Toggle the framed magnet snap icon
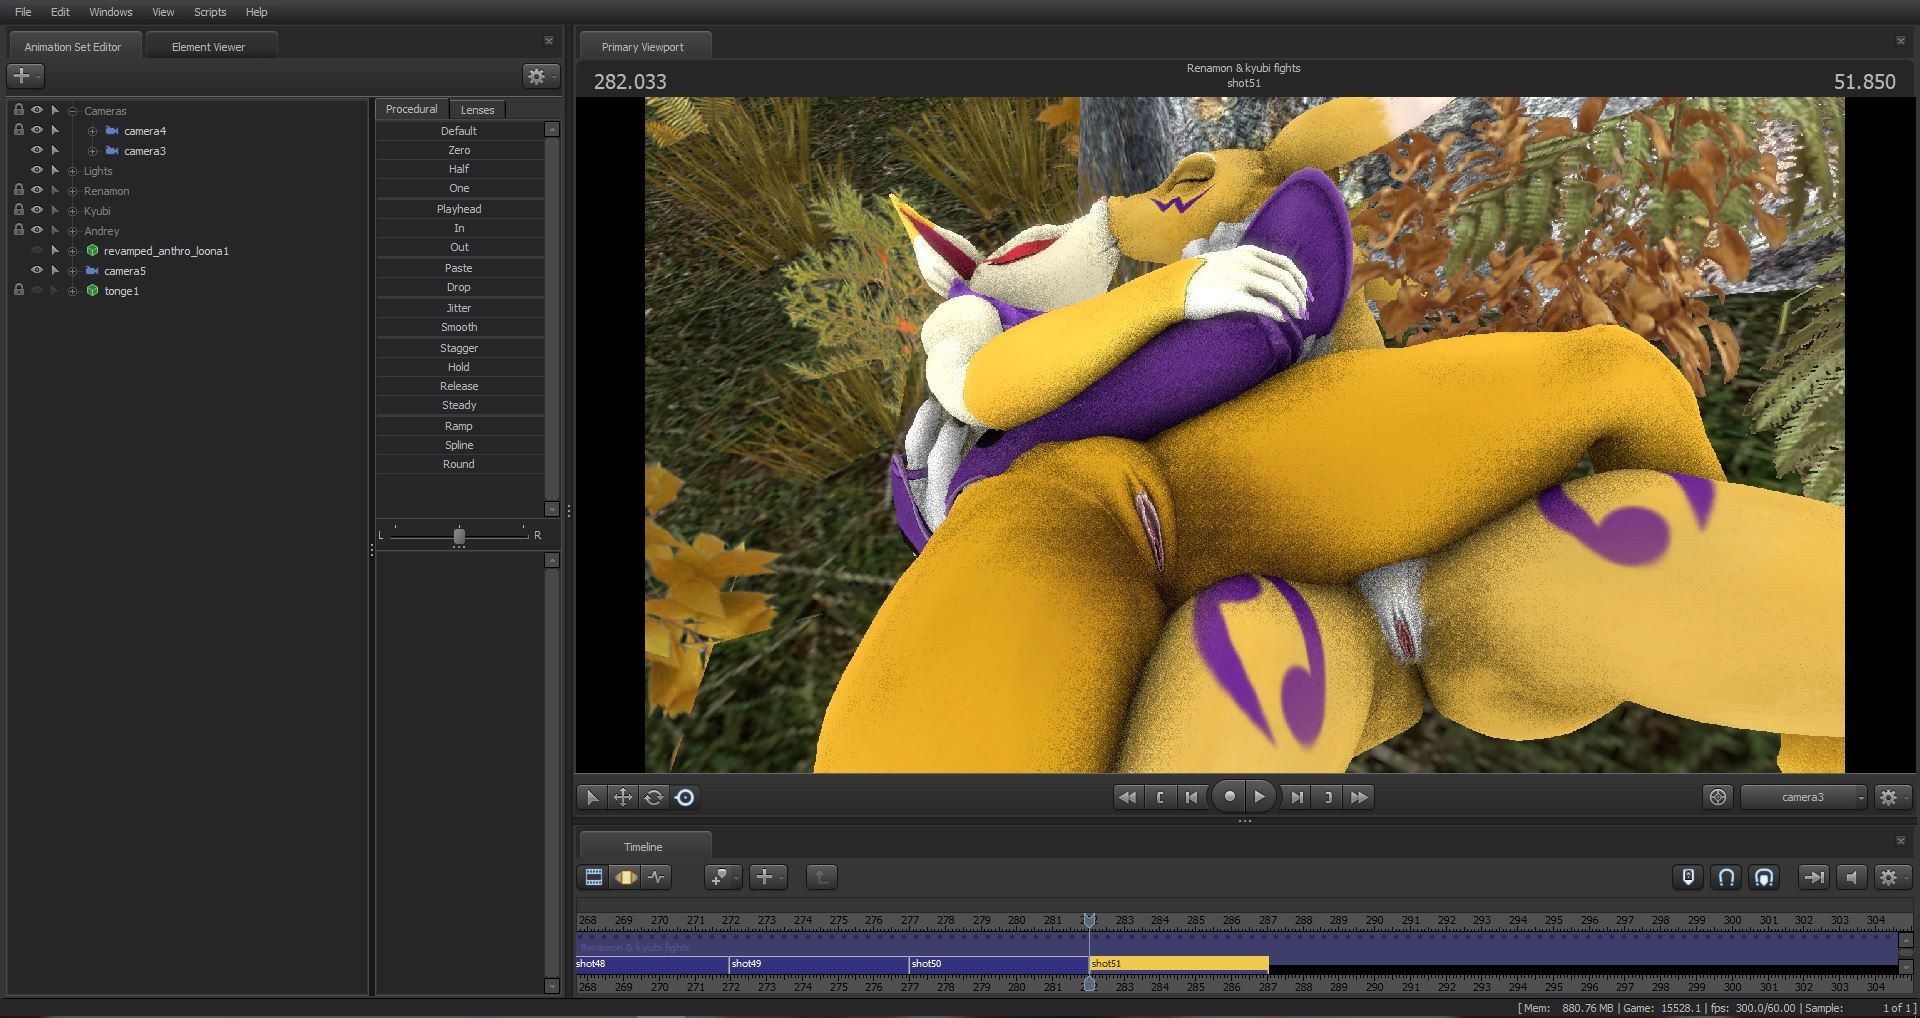Screen dimensions: 1920x1018 point(1764,877)
